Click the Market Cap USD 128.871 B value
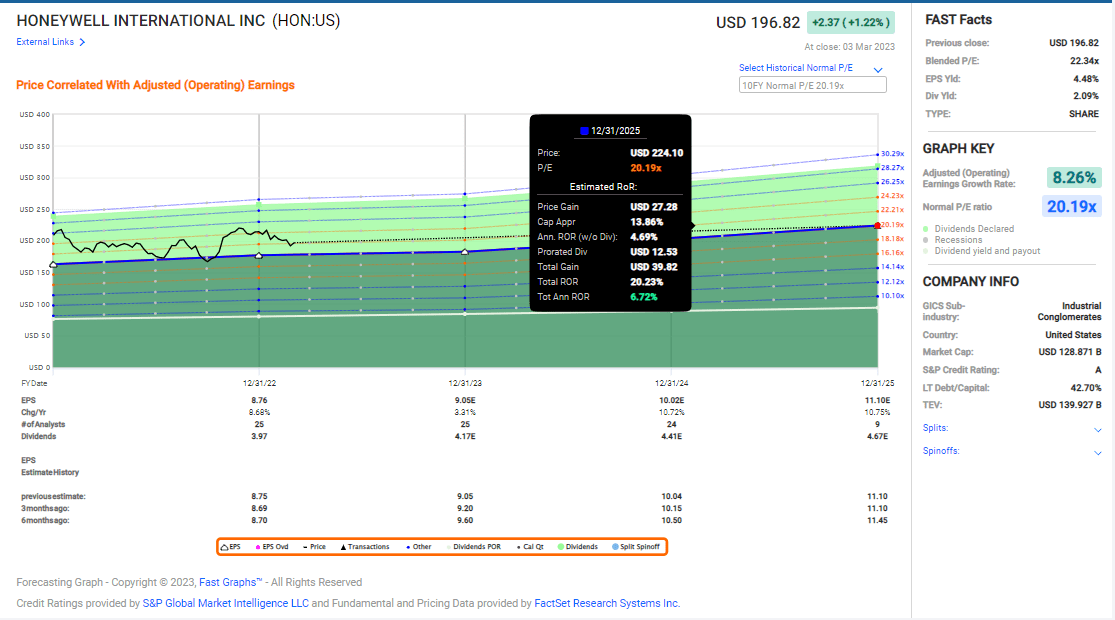 (x=1069, y=353)
